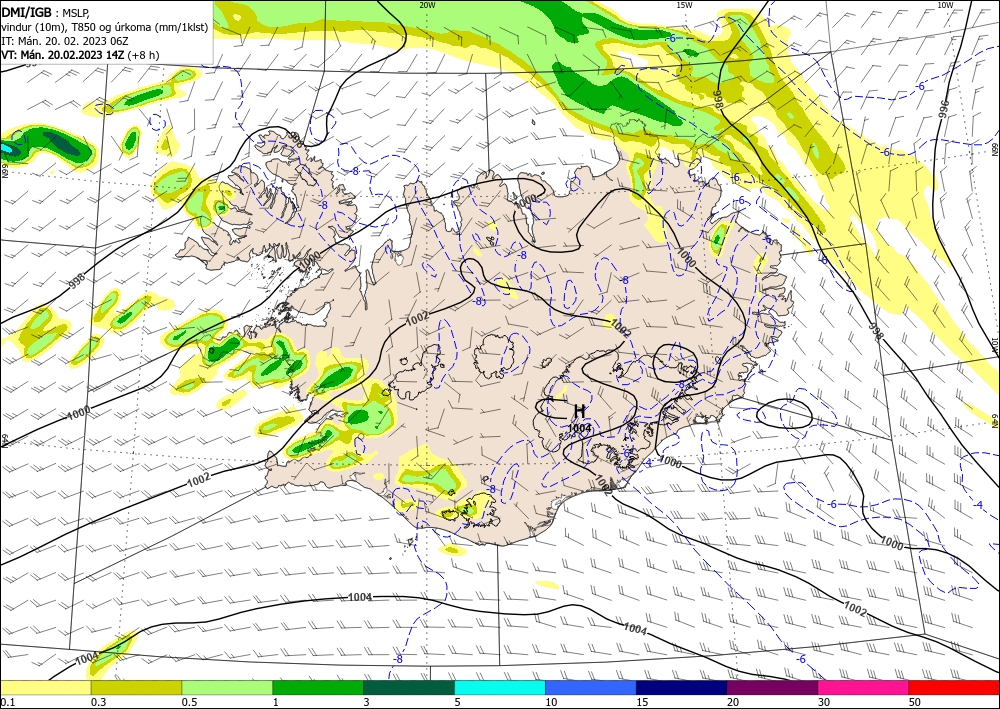This screenshot has height=709, width=1000.
Task: Click the light yellow 0.1–0.3 legend swatch
Action: 45,687
